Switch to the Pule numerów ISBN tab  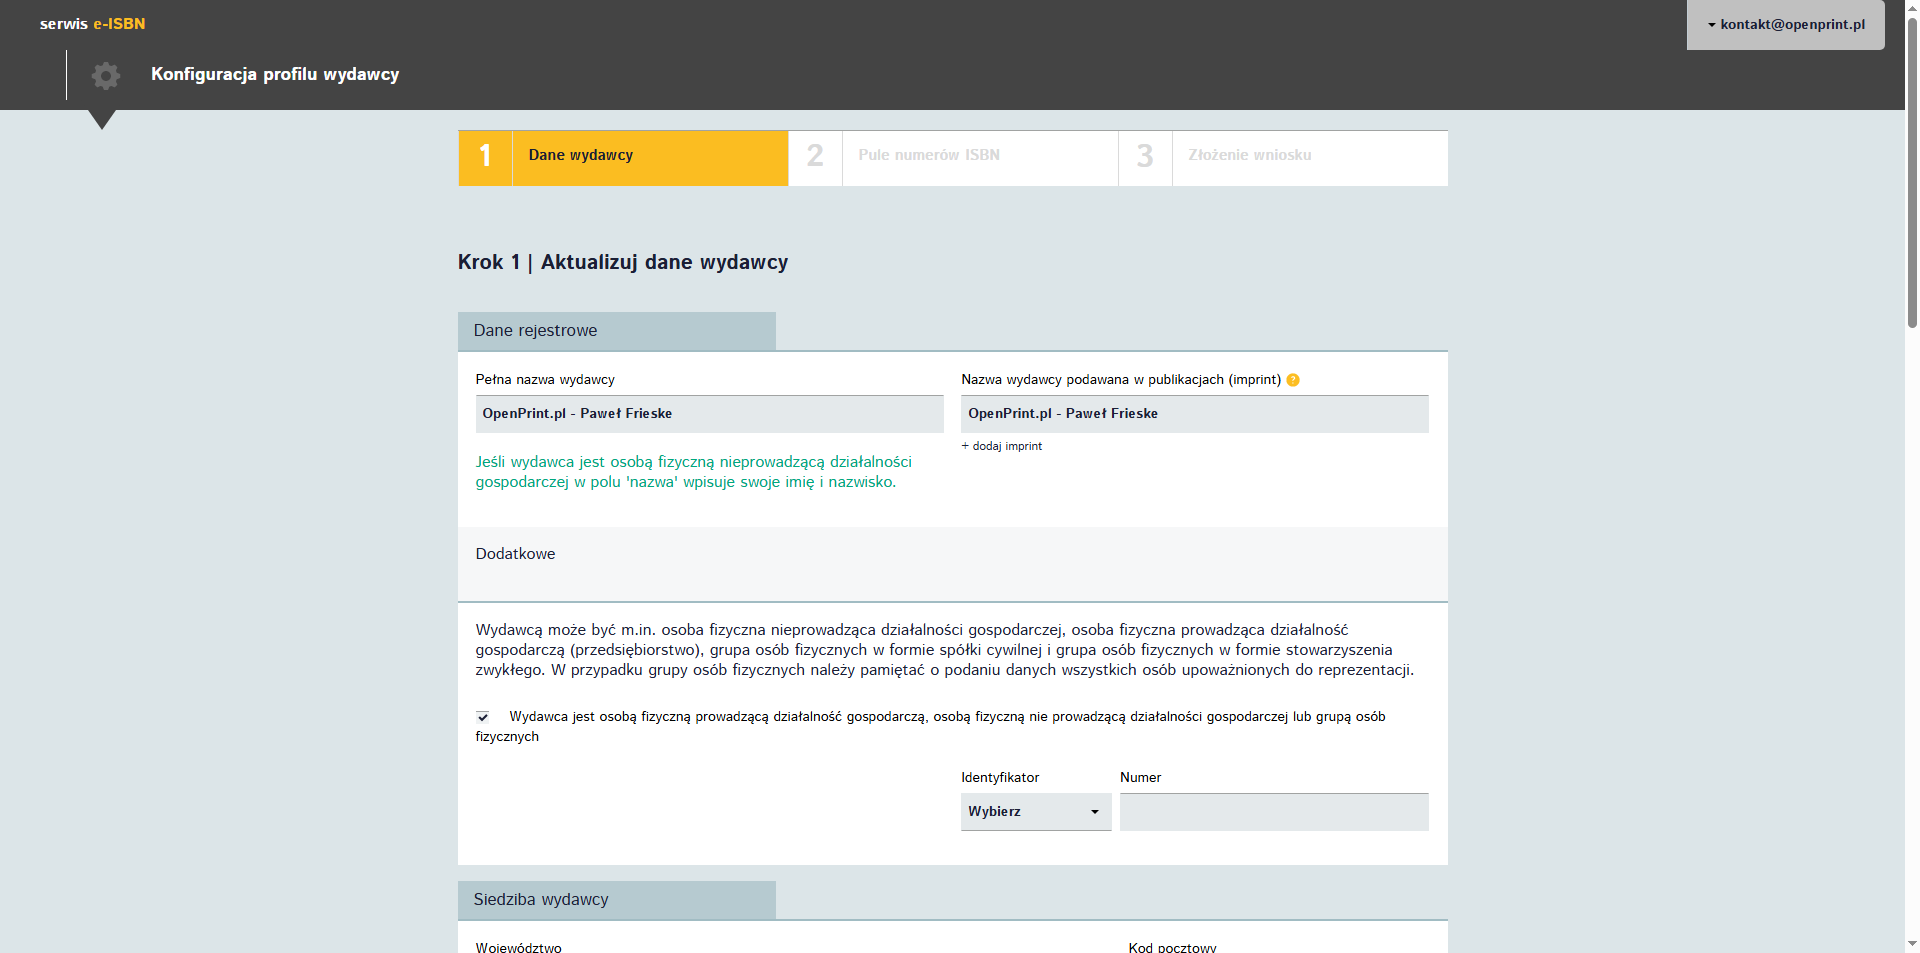tap(928, 156)
